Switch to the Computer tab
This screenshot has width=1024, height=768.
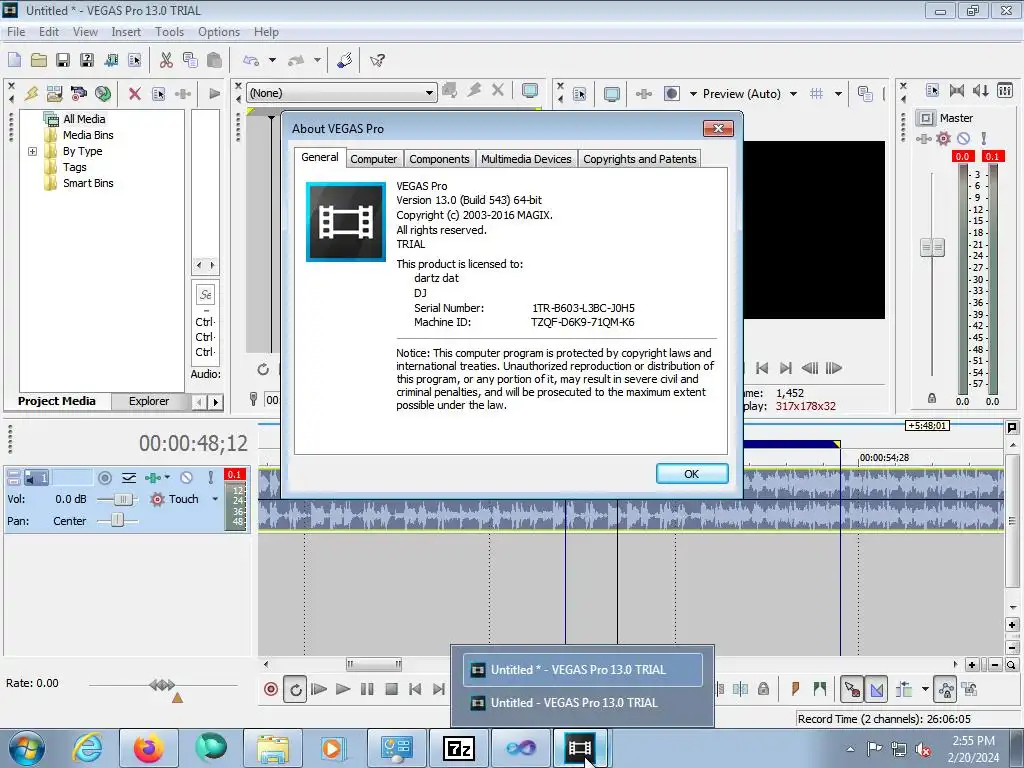coord(374,159)
